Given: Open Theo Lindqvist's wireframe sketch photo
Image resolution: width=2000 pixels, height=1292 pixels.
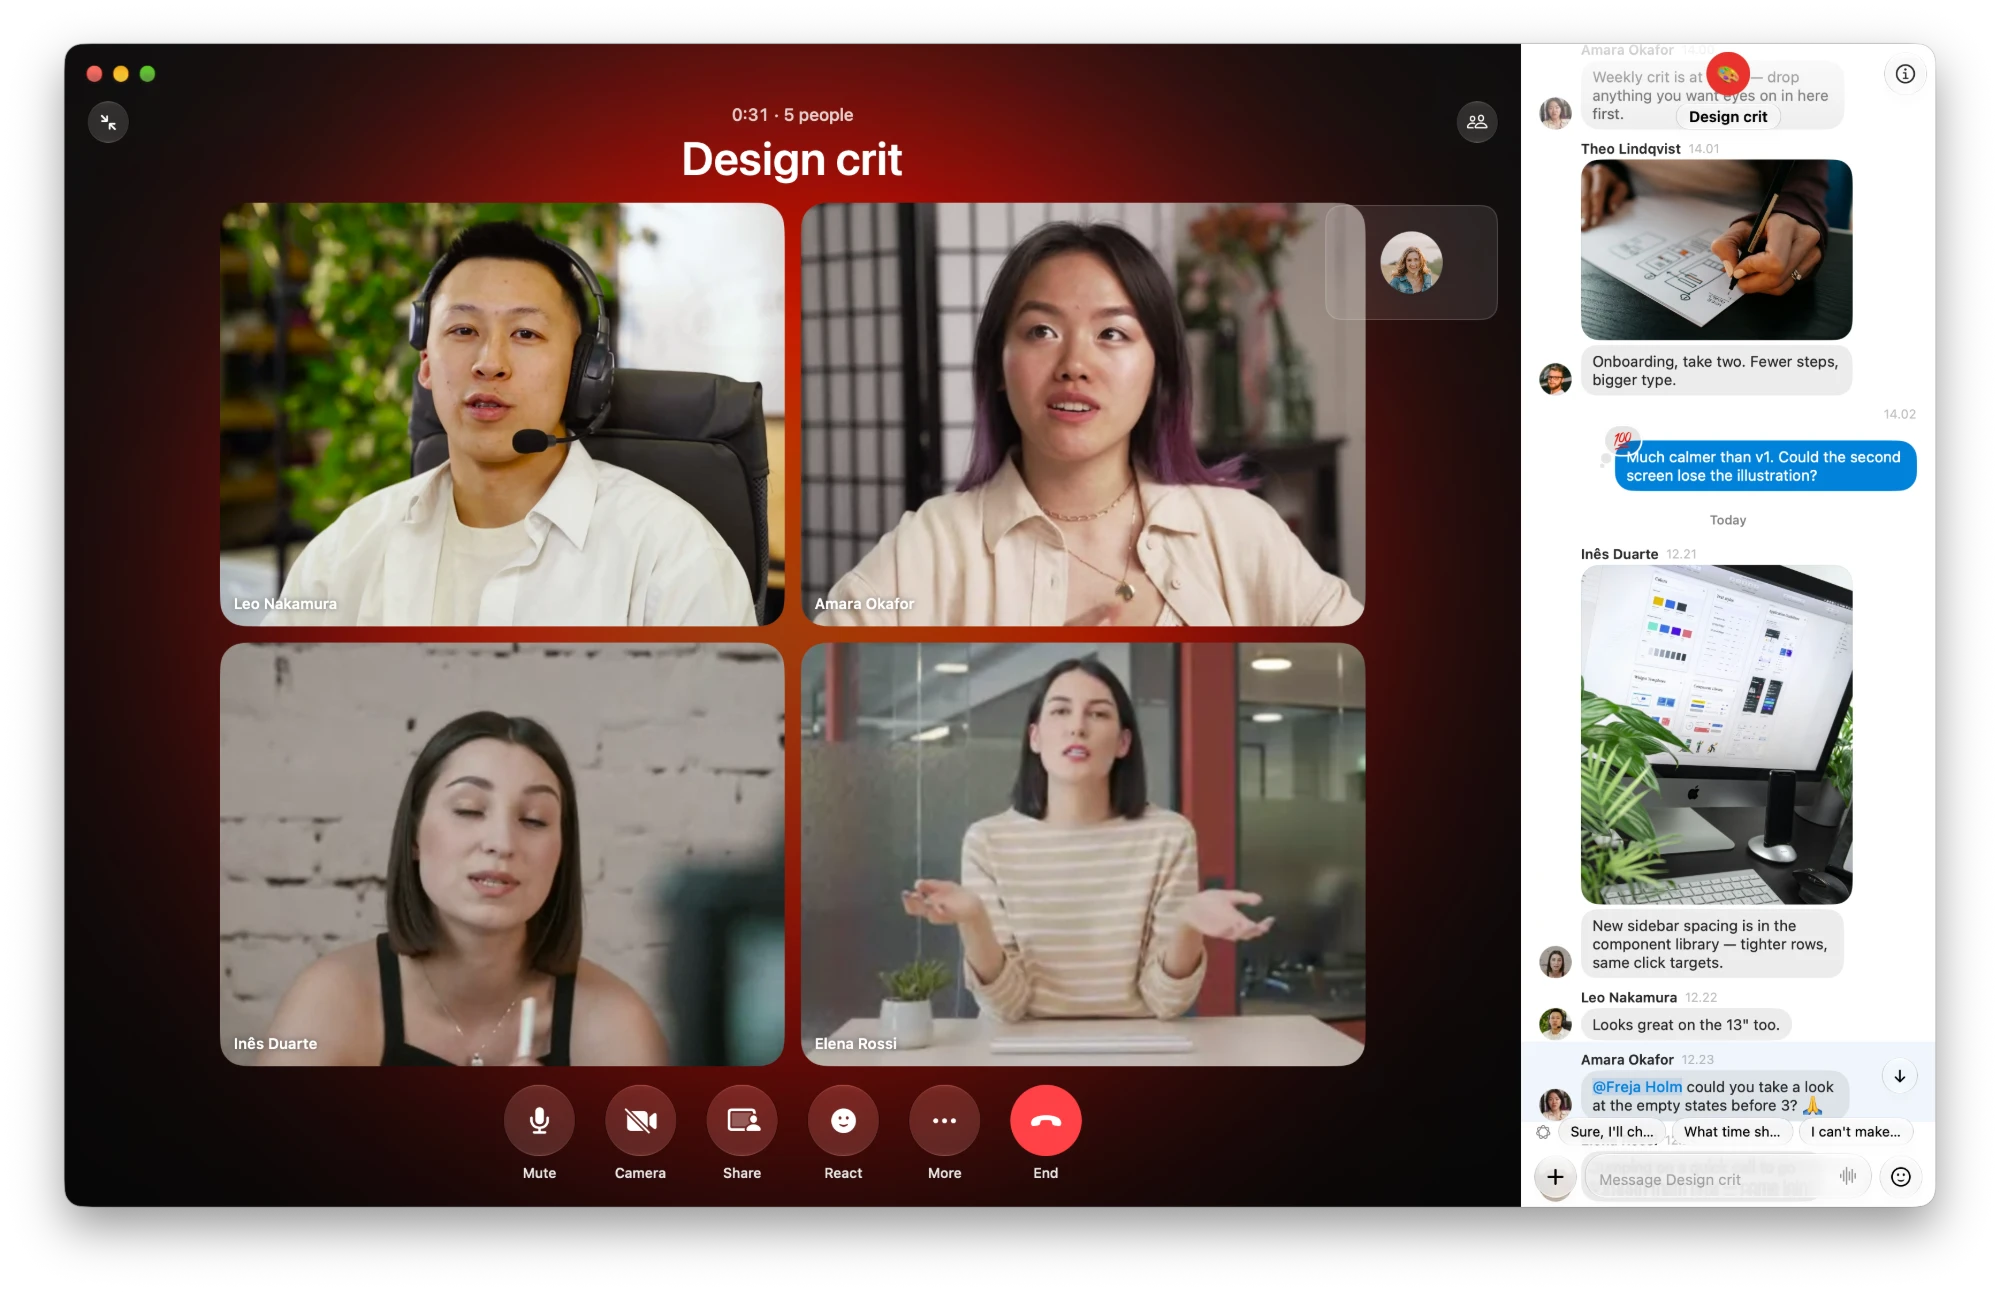Looking at the screenshot, I should coord(1716,250).
